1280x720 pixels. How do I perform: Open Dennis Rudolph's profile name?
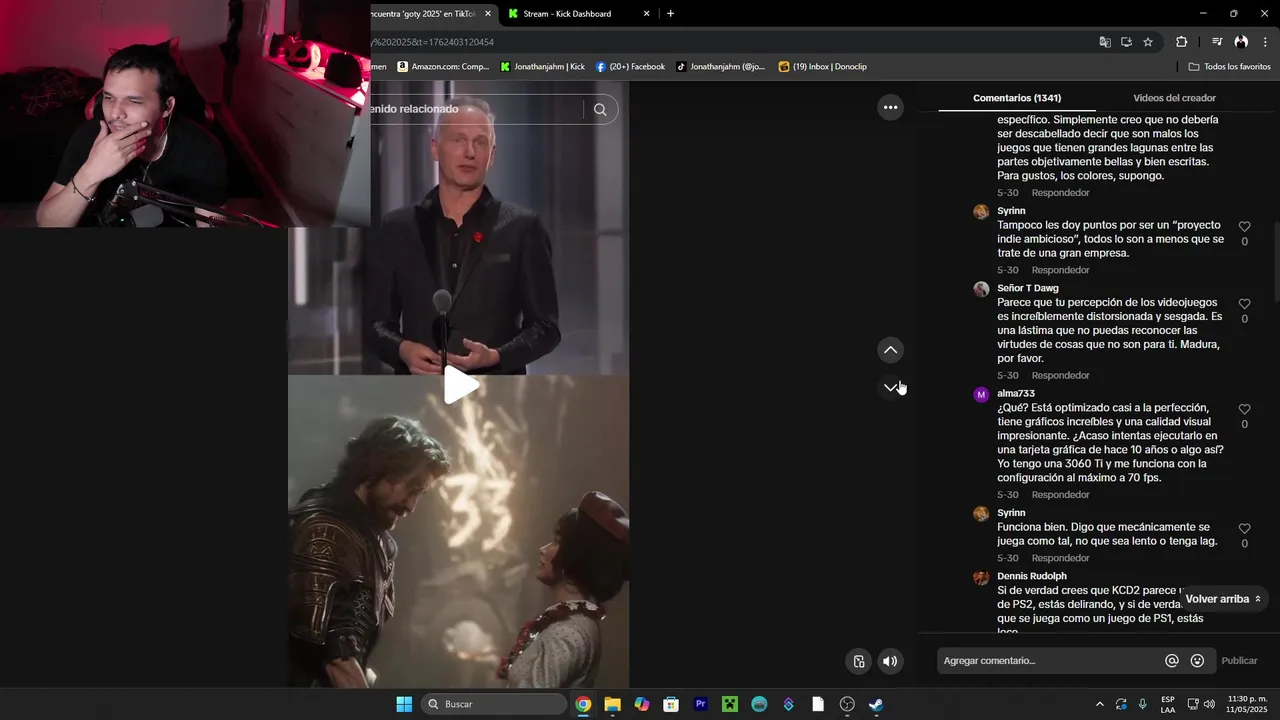tap(1032, 576)
